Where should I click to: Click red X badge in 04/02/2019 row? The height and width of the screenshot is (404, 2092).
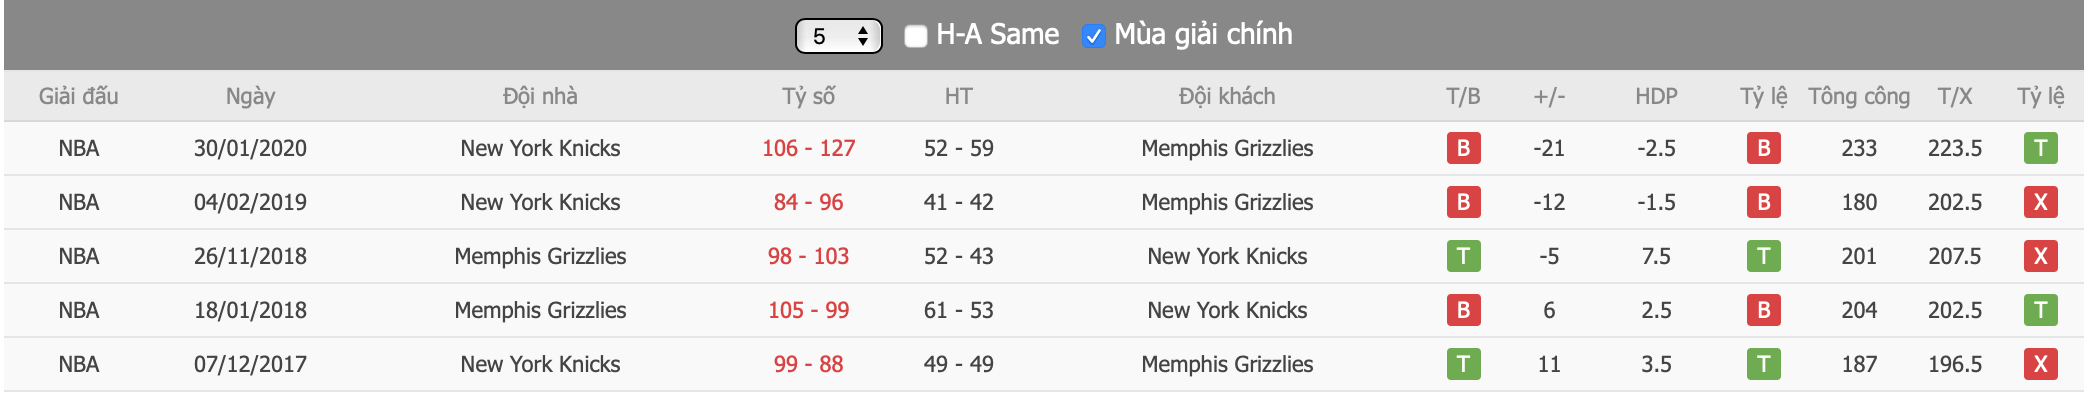(2040, 202)
